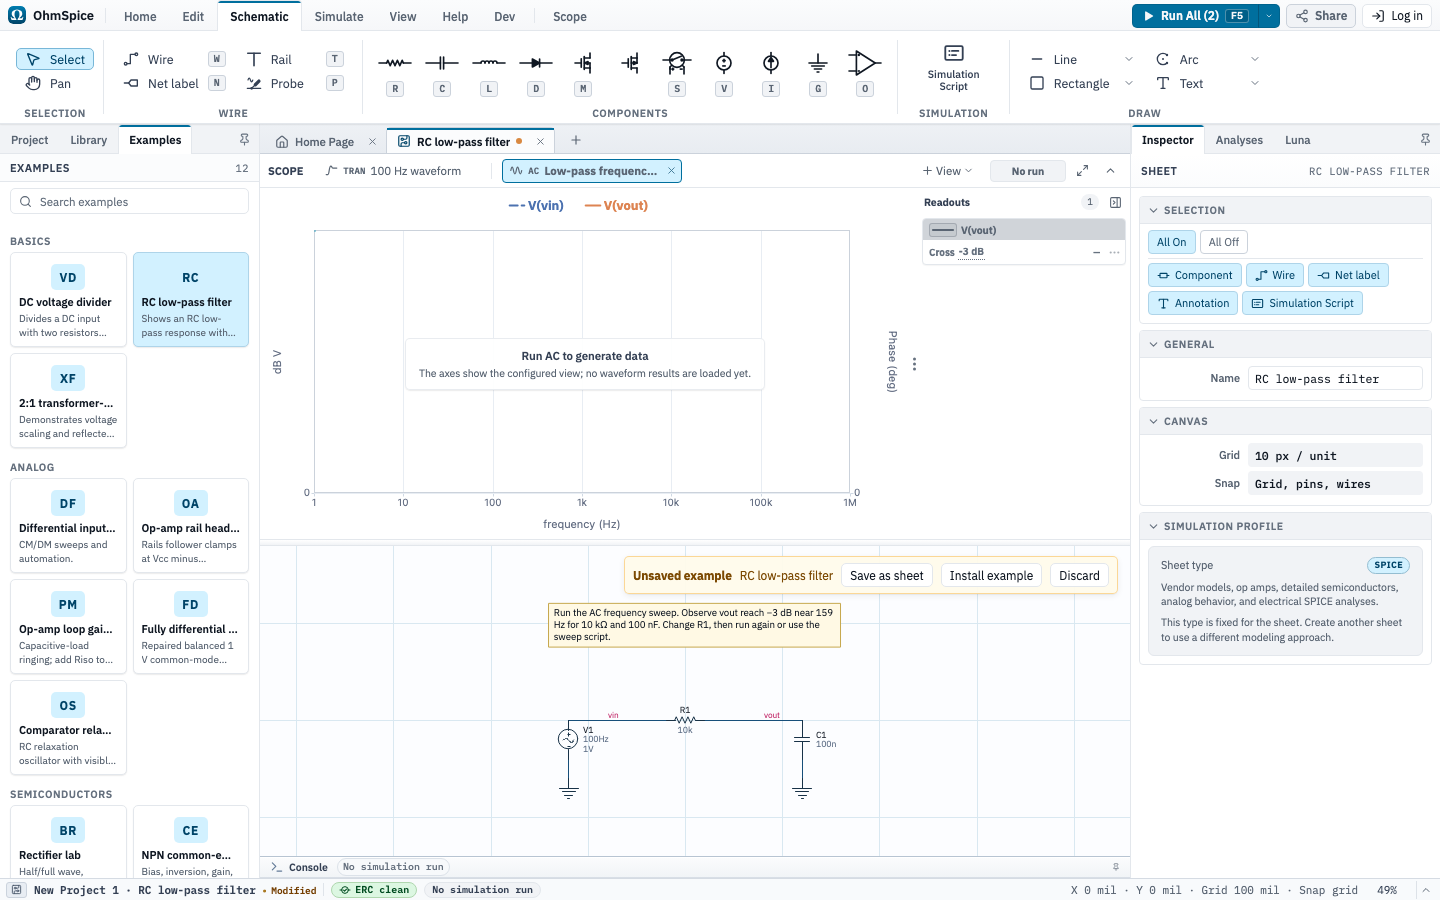Open the scope View dropdown
The height and width of the screenshot is (900, 1440).
tap(947, 171)
